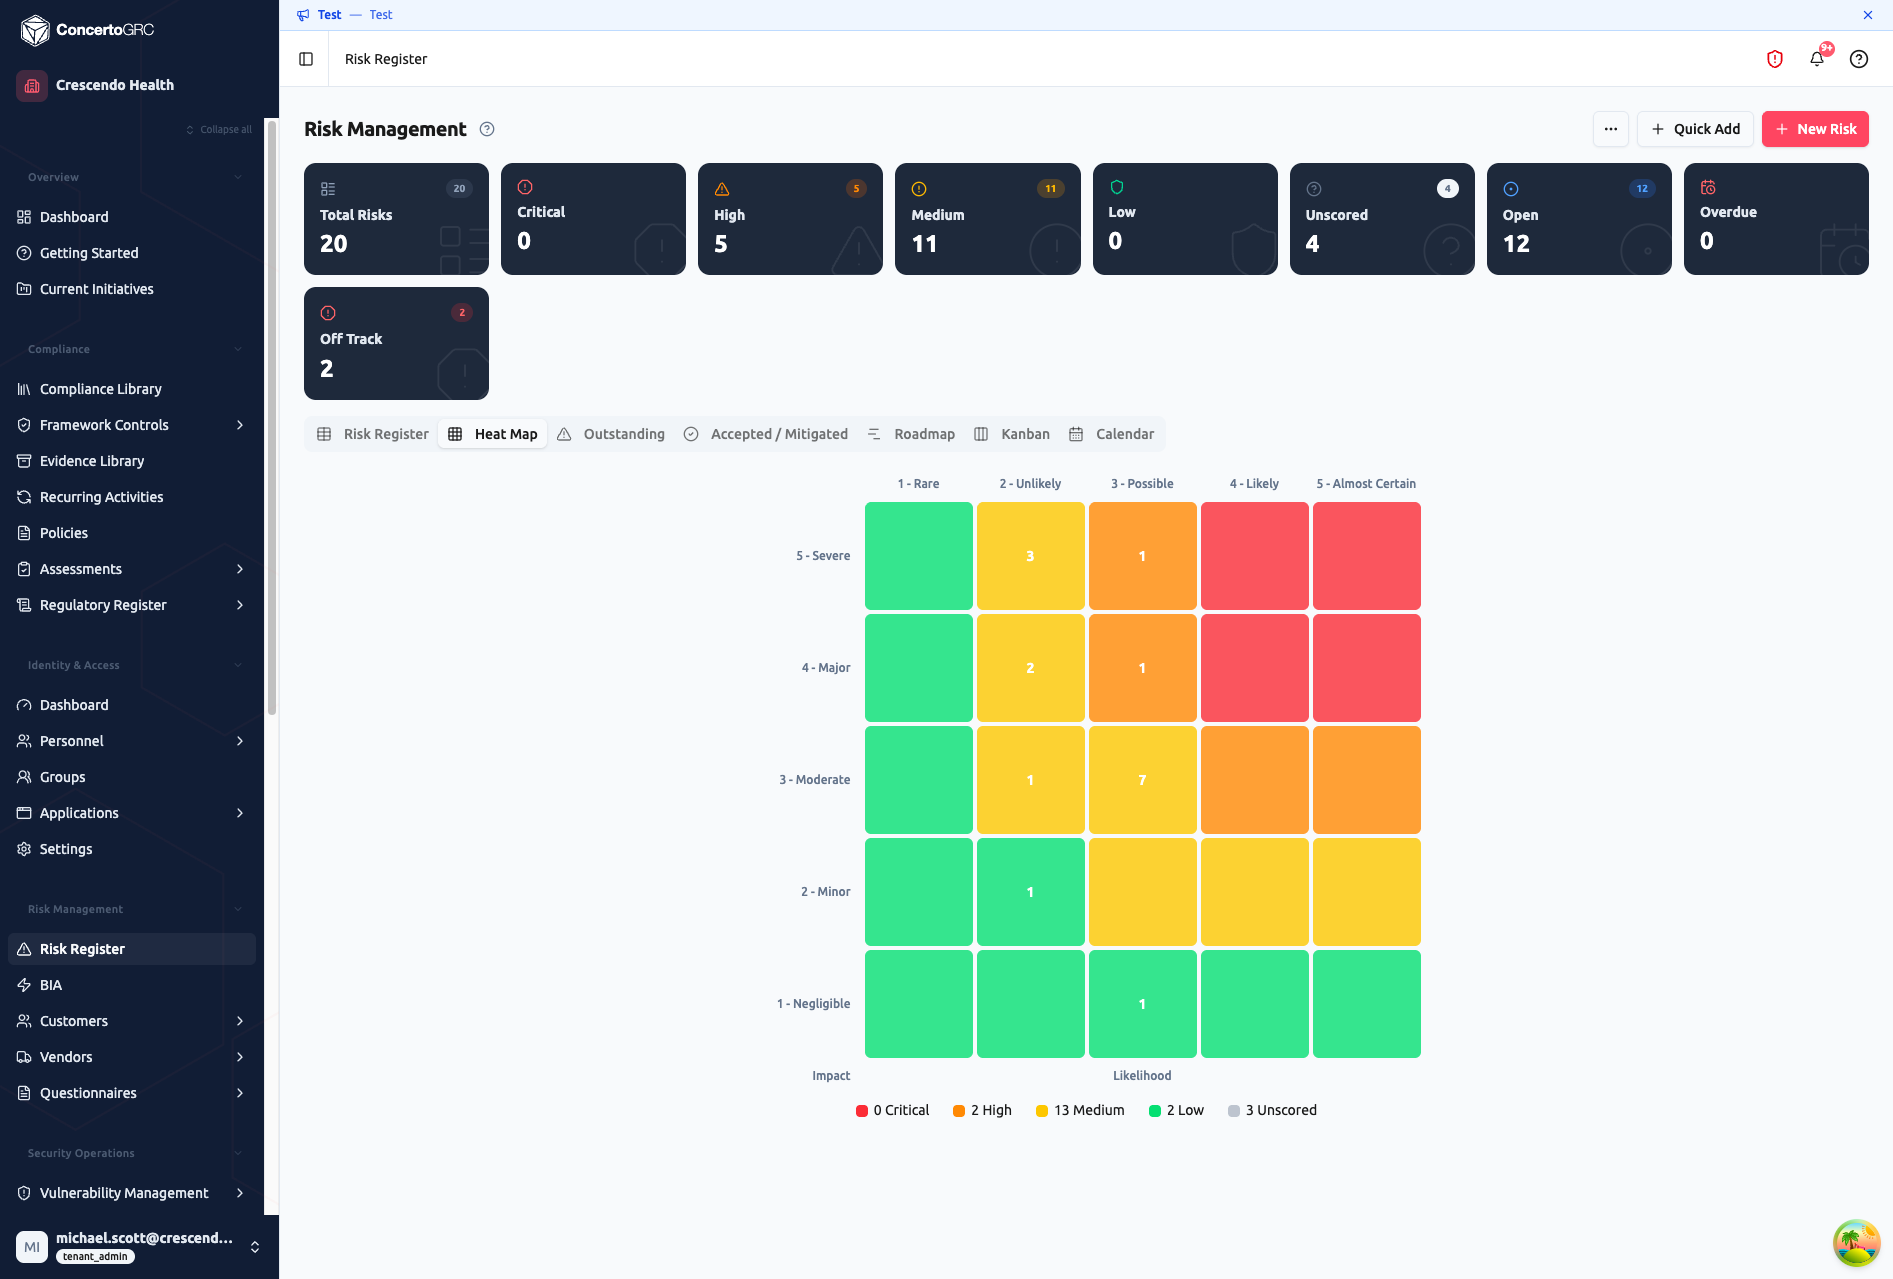This screenshot has width=1893, height=1279.
Task: Expand Framework Controls submenu
Action: pyautogui.click(x=240, y=425)
